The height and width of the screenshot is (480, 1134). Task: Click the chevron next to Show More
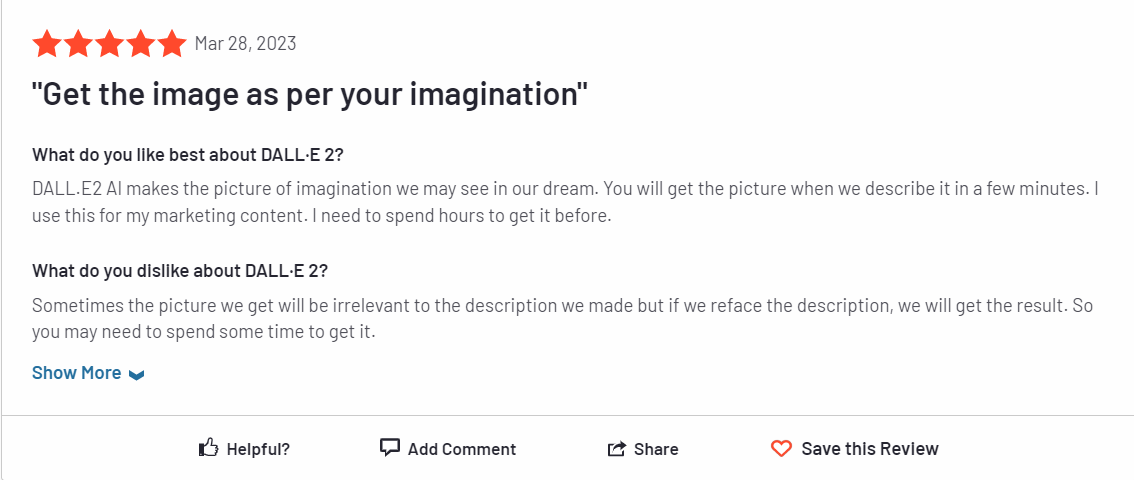coord(136,374)
